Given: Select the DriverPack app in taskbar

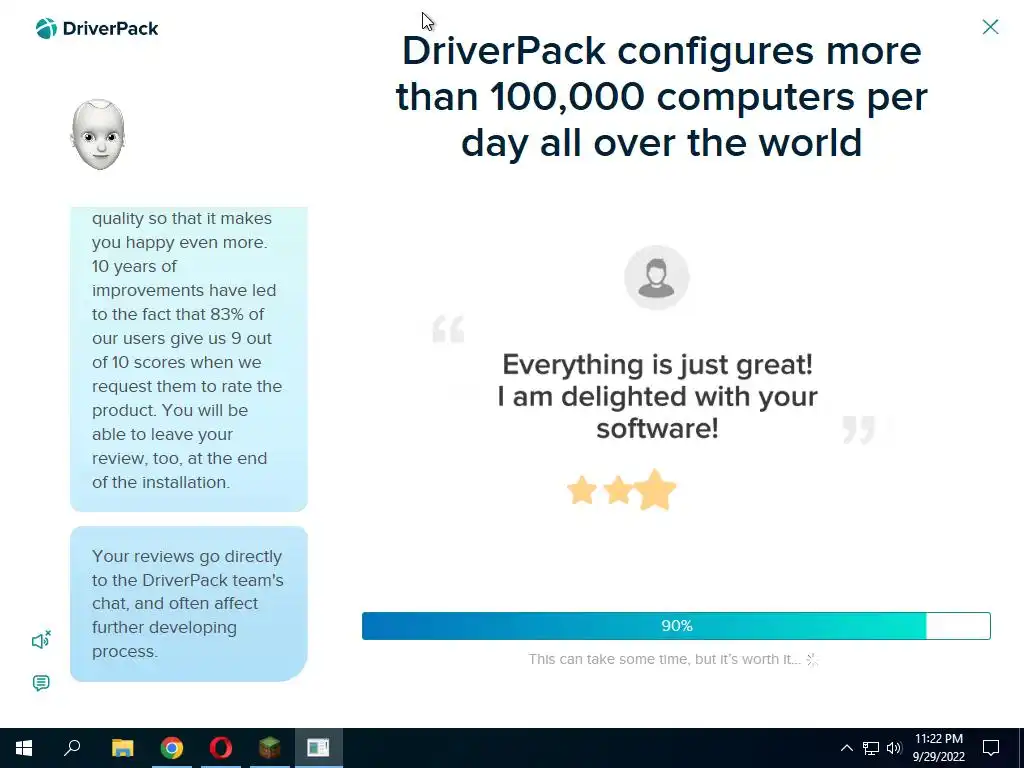Looking at the screenshot, I should tap(318, 748).
